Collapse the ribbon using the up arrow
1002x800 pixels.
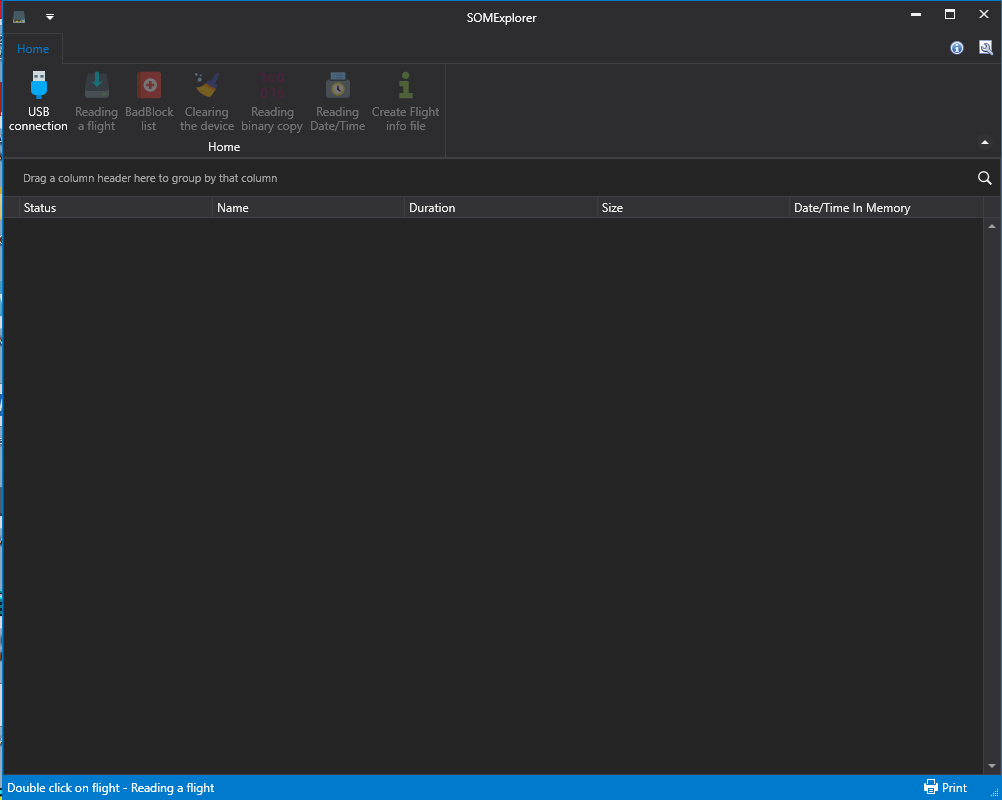(x=984, y=143)
